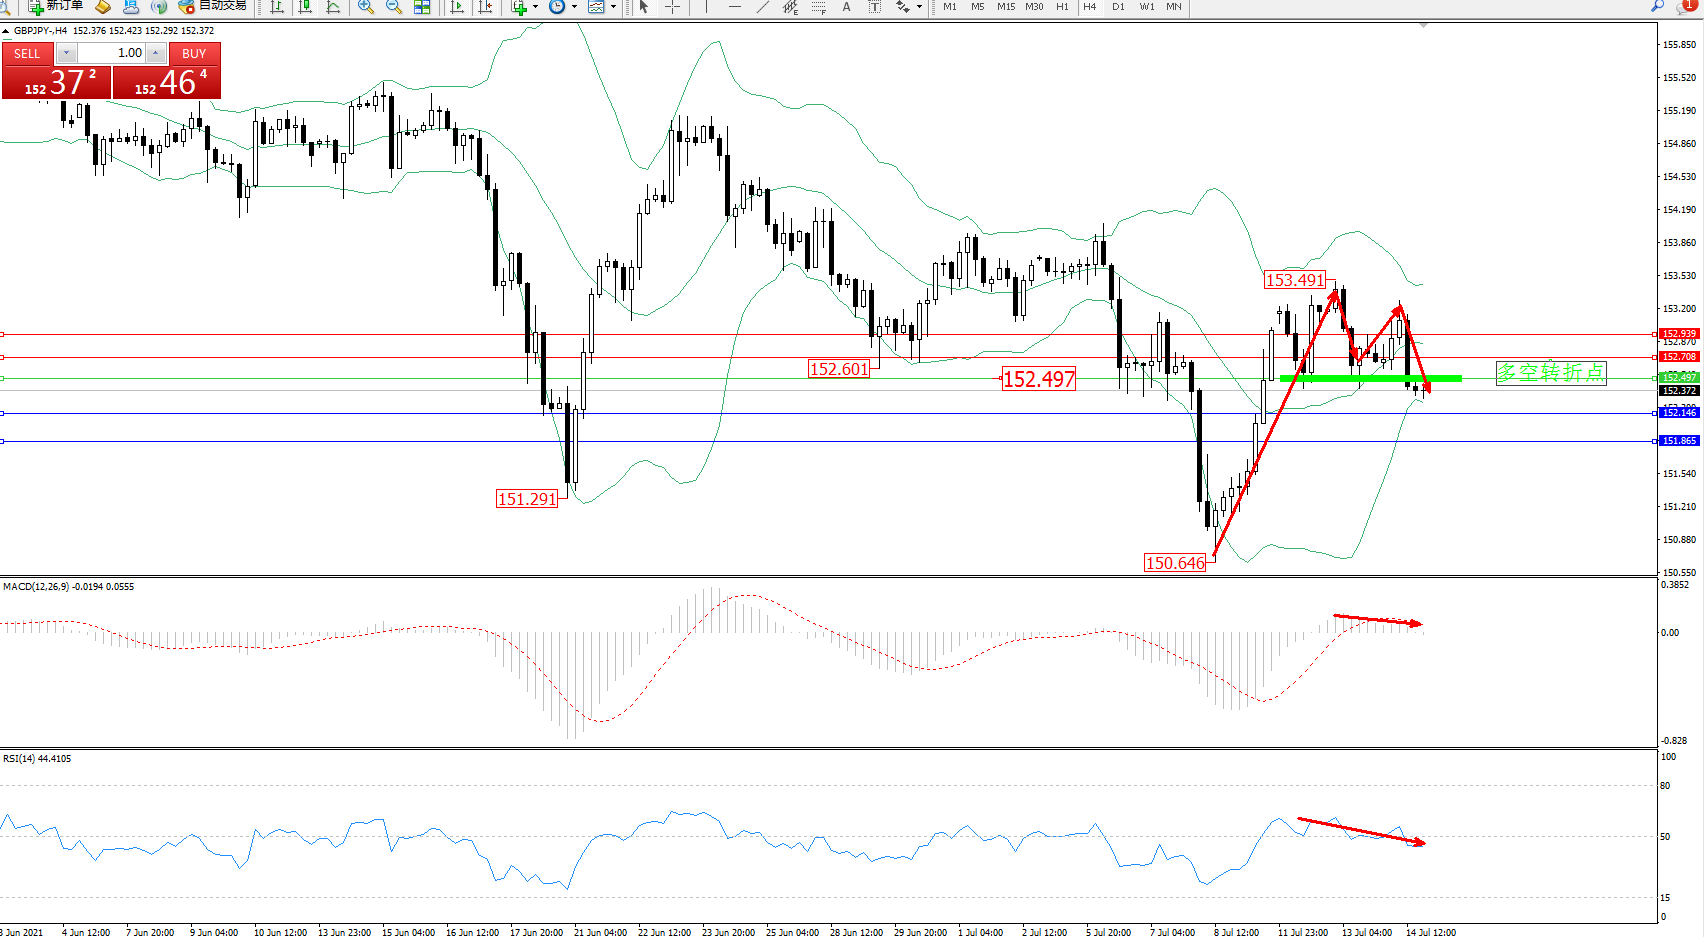Select the crosshair tool
The height and width of the screenshot is (937, 1704).
pos(673,7)
